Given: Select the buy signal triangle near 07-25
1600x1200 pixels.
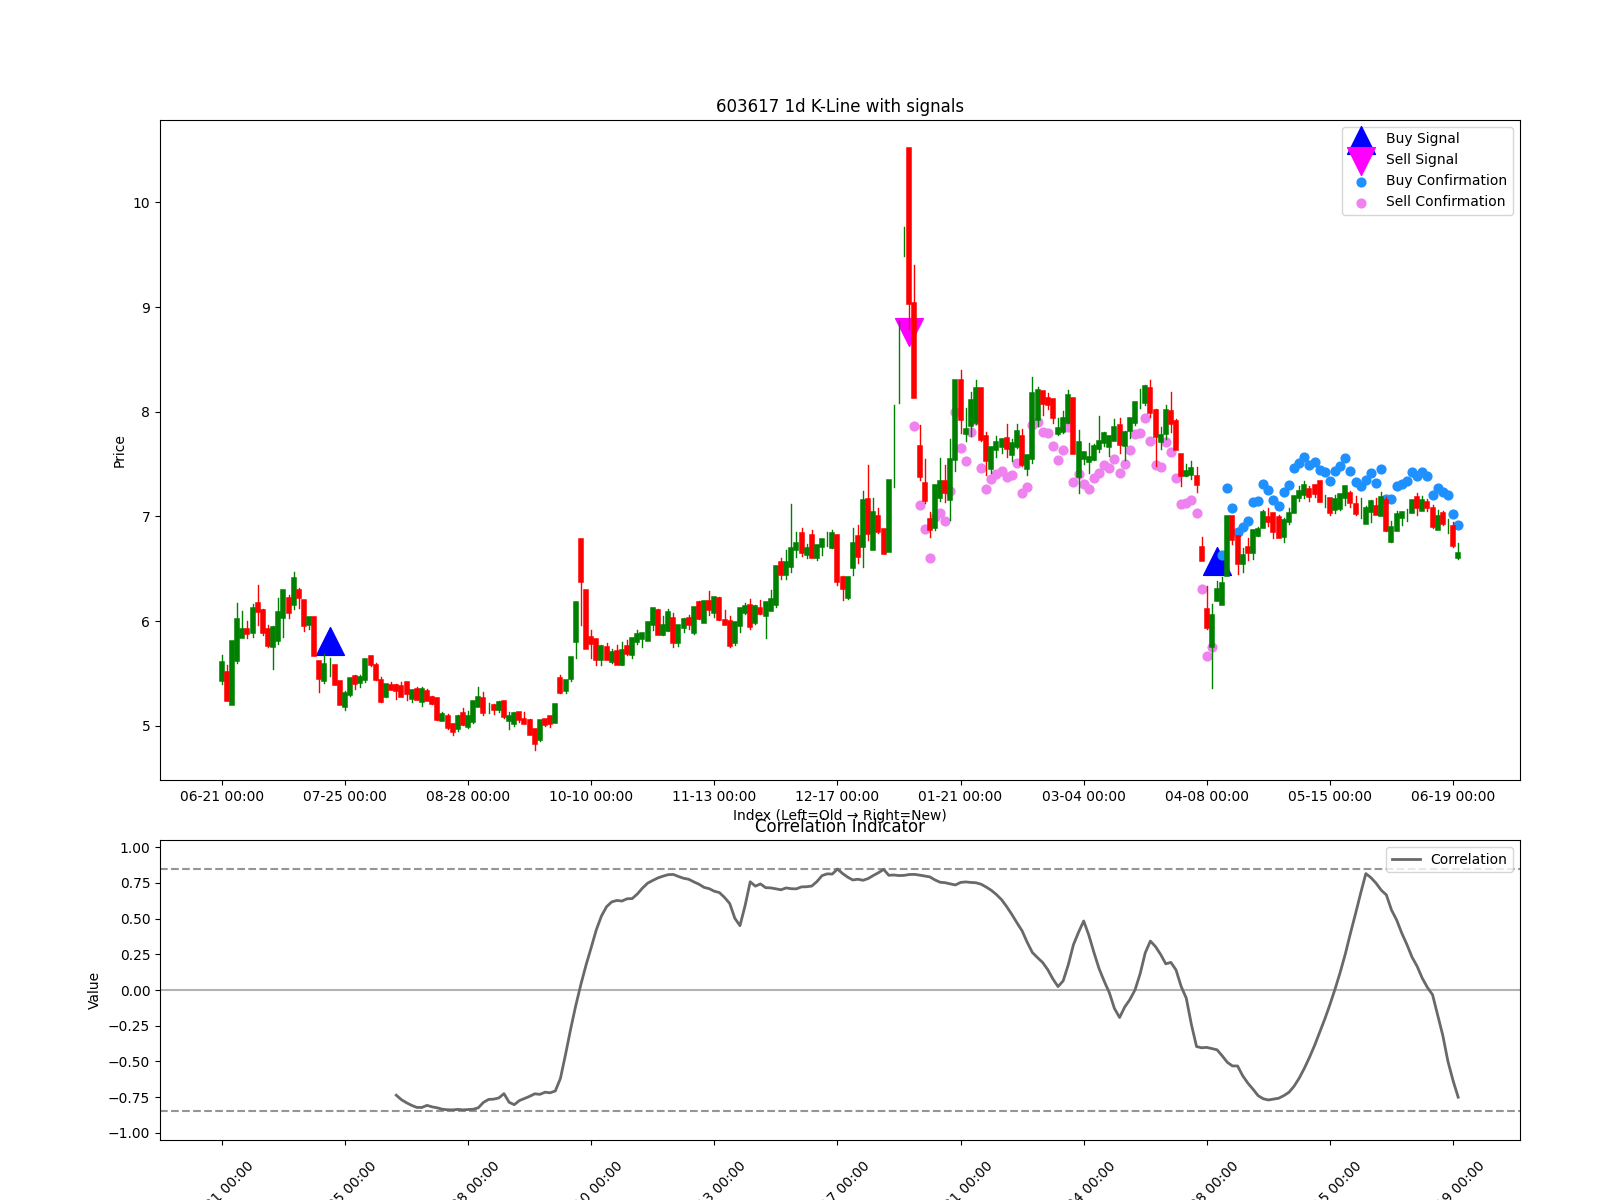Looking at the screenshot, I should click(x=330, y=642).
